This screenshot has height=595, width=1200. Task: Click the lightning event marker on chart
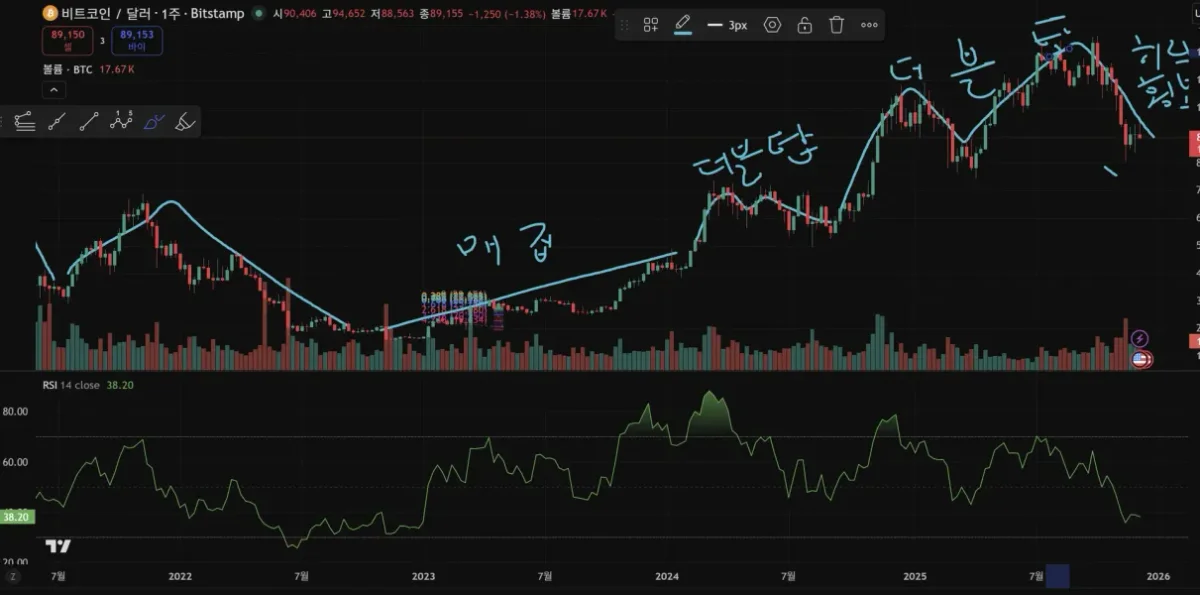click(1139, 339)
